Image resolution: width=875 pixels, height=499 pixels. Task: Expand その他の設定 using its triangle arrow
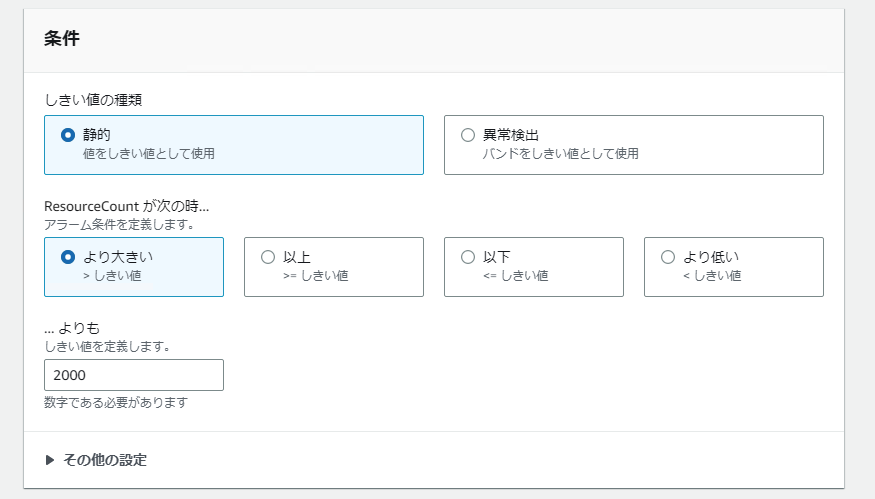(50, 460)
